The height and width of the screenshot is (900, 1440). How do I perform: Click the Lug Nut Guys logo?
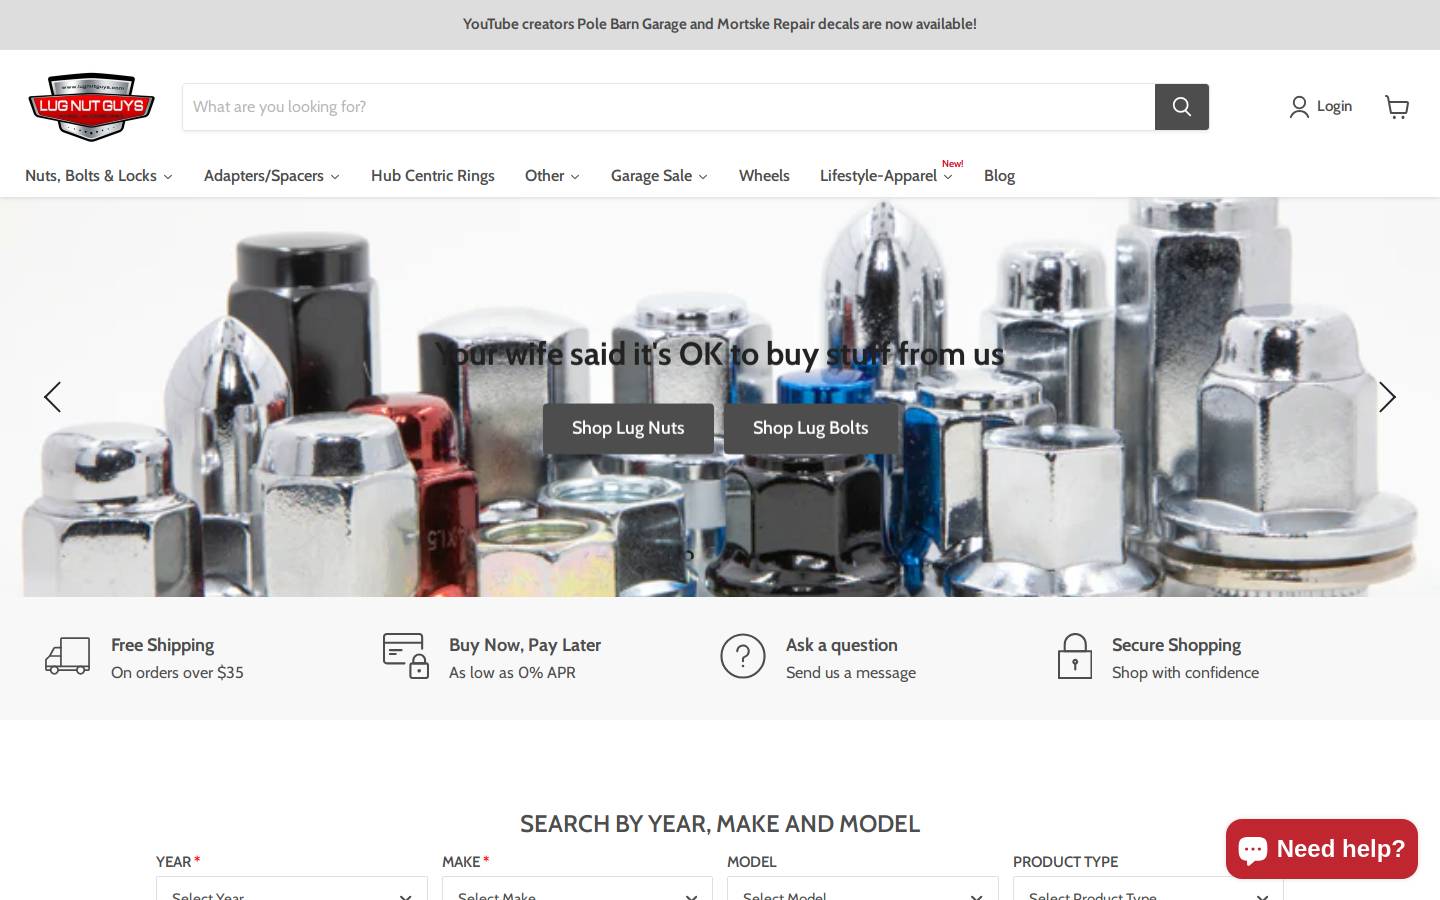(x=91, y=106)
